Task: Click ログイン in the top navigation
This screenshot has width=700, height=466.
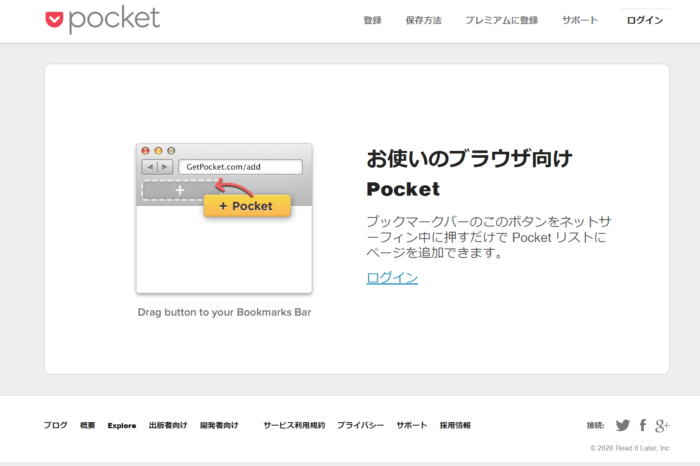Action: coord(645,20)
